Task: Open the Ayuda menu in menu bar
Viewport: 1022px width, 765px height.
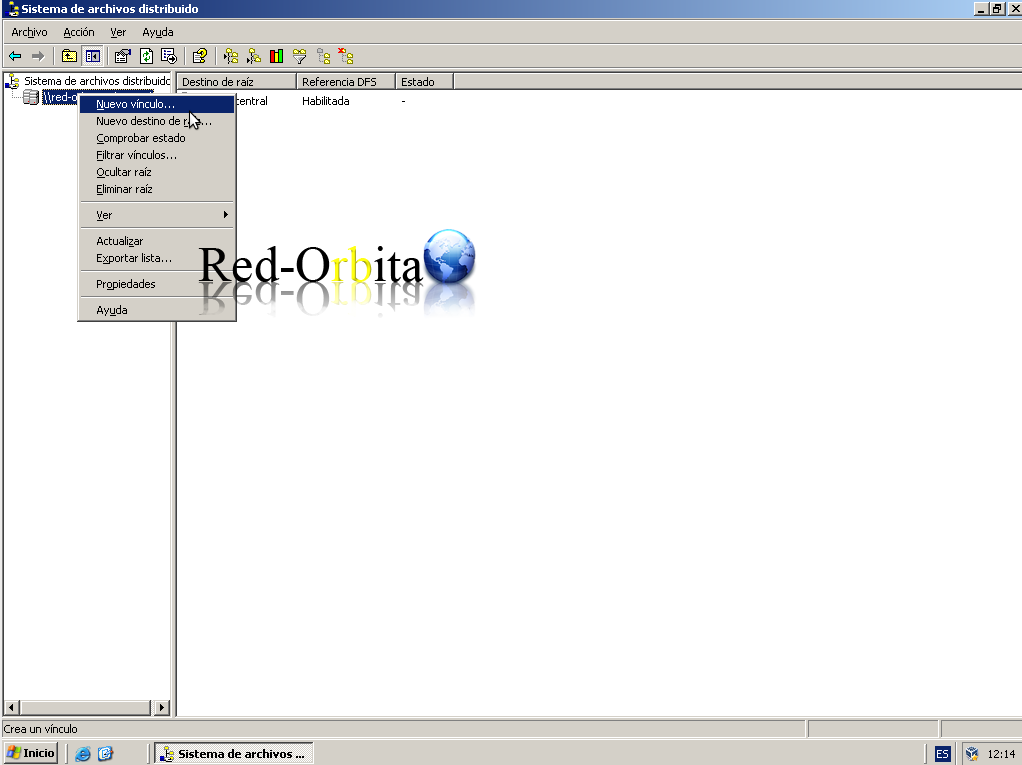Action: pyautogui.click(x=158, y=32)
